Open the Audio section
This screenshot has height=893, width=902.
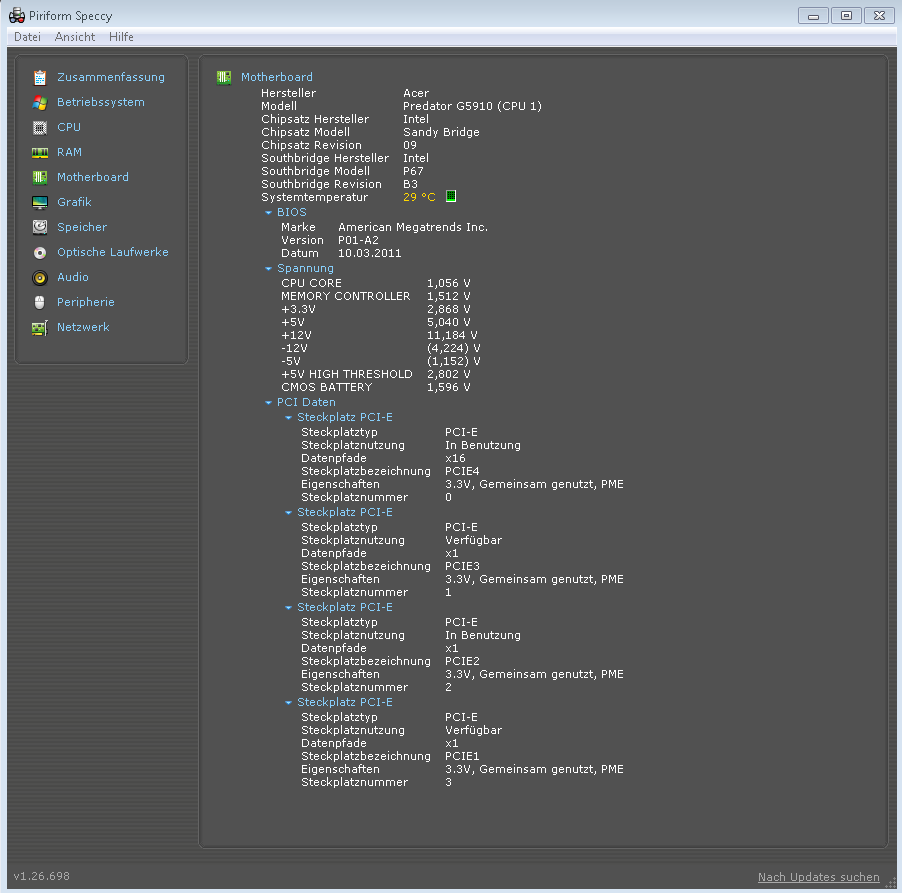pyautogui.click(x=73, y=277)
